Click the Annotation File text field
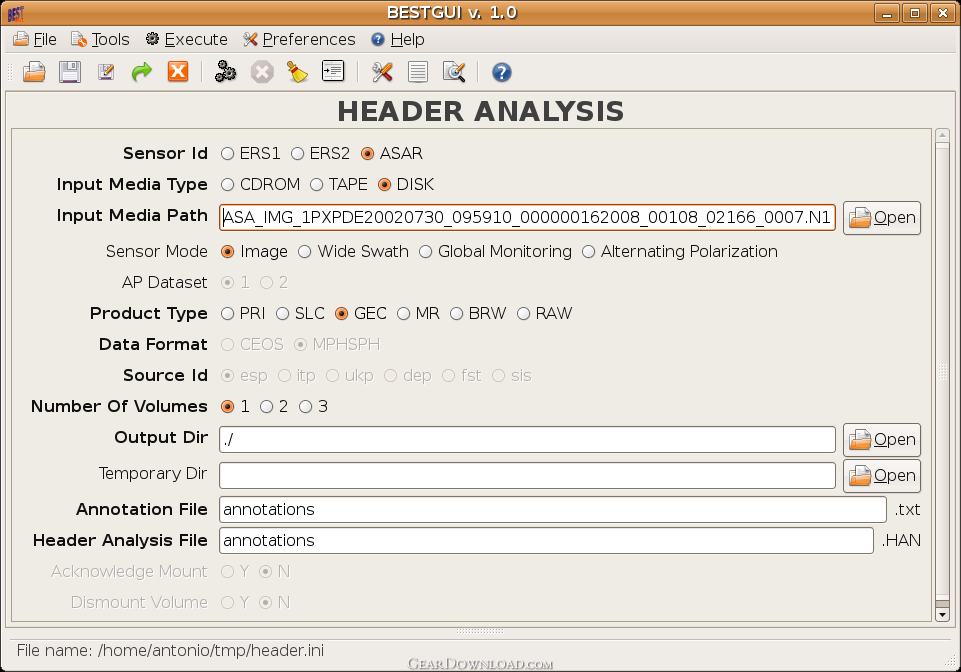Image resolution: width=961 pixels, height=672 pixels. (553, 510)
